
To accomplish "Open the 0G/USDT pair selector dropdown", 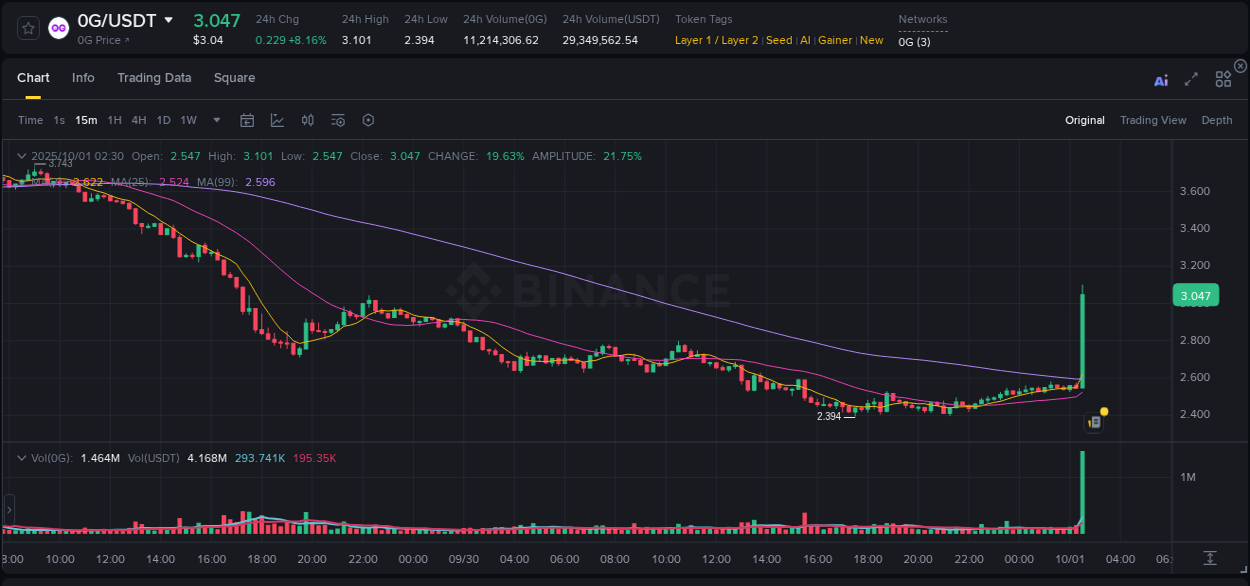I will point(168,19).
